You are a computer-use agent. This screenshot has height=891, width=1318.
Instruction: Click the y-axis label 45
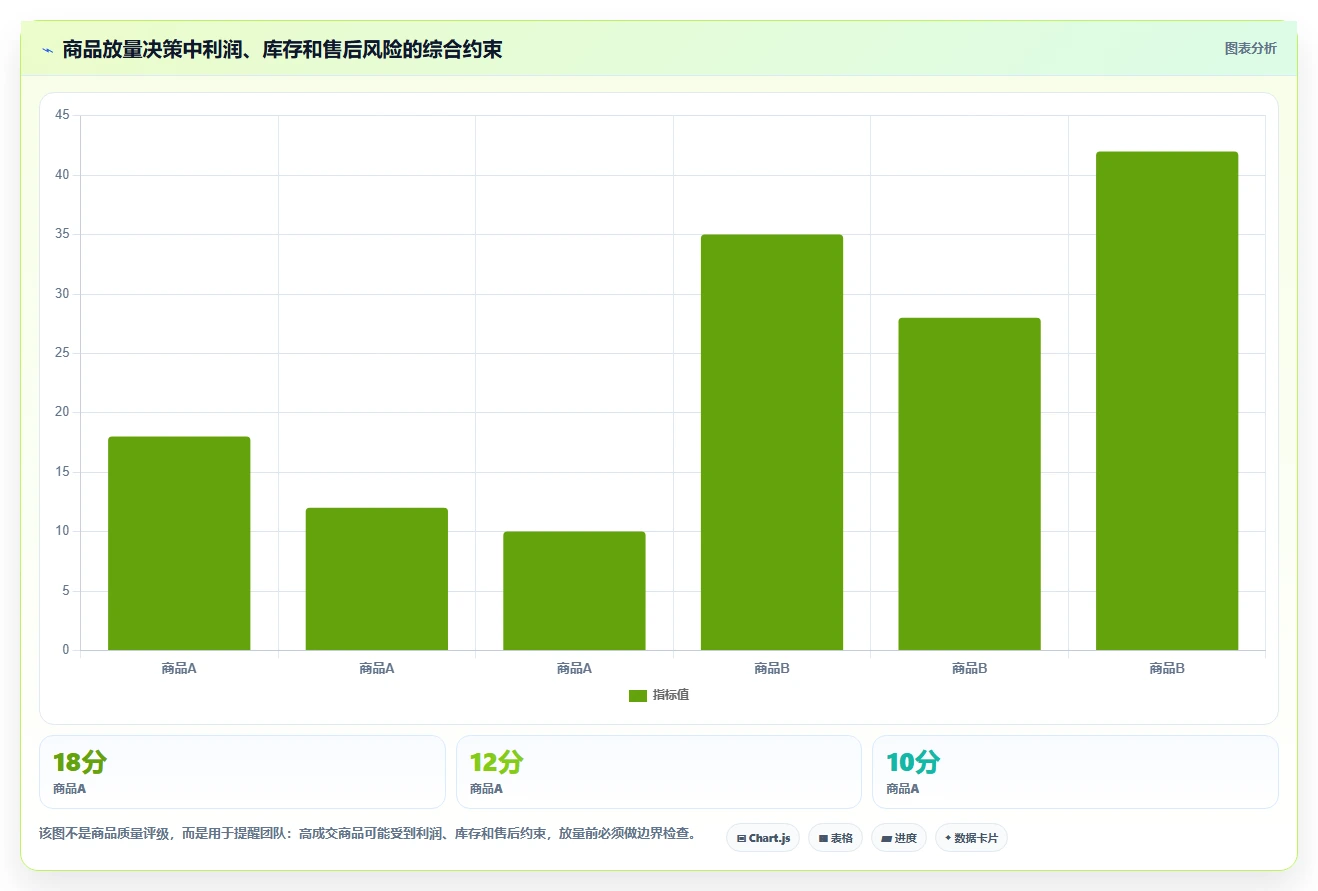(62, 116)
